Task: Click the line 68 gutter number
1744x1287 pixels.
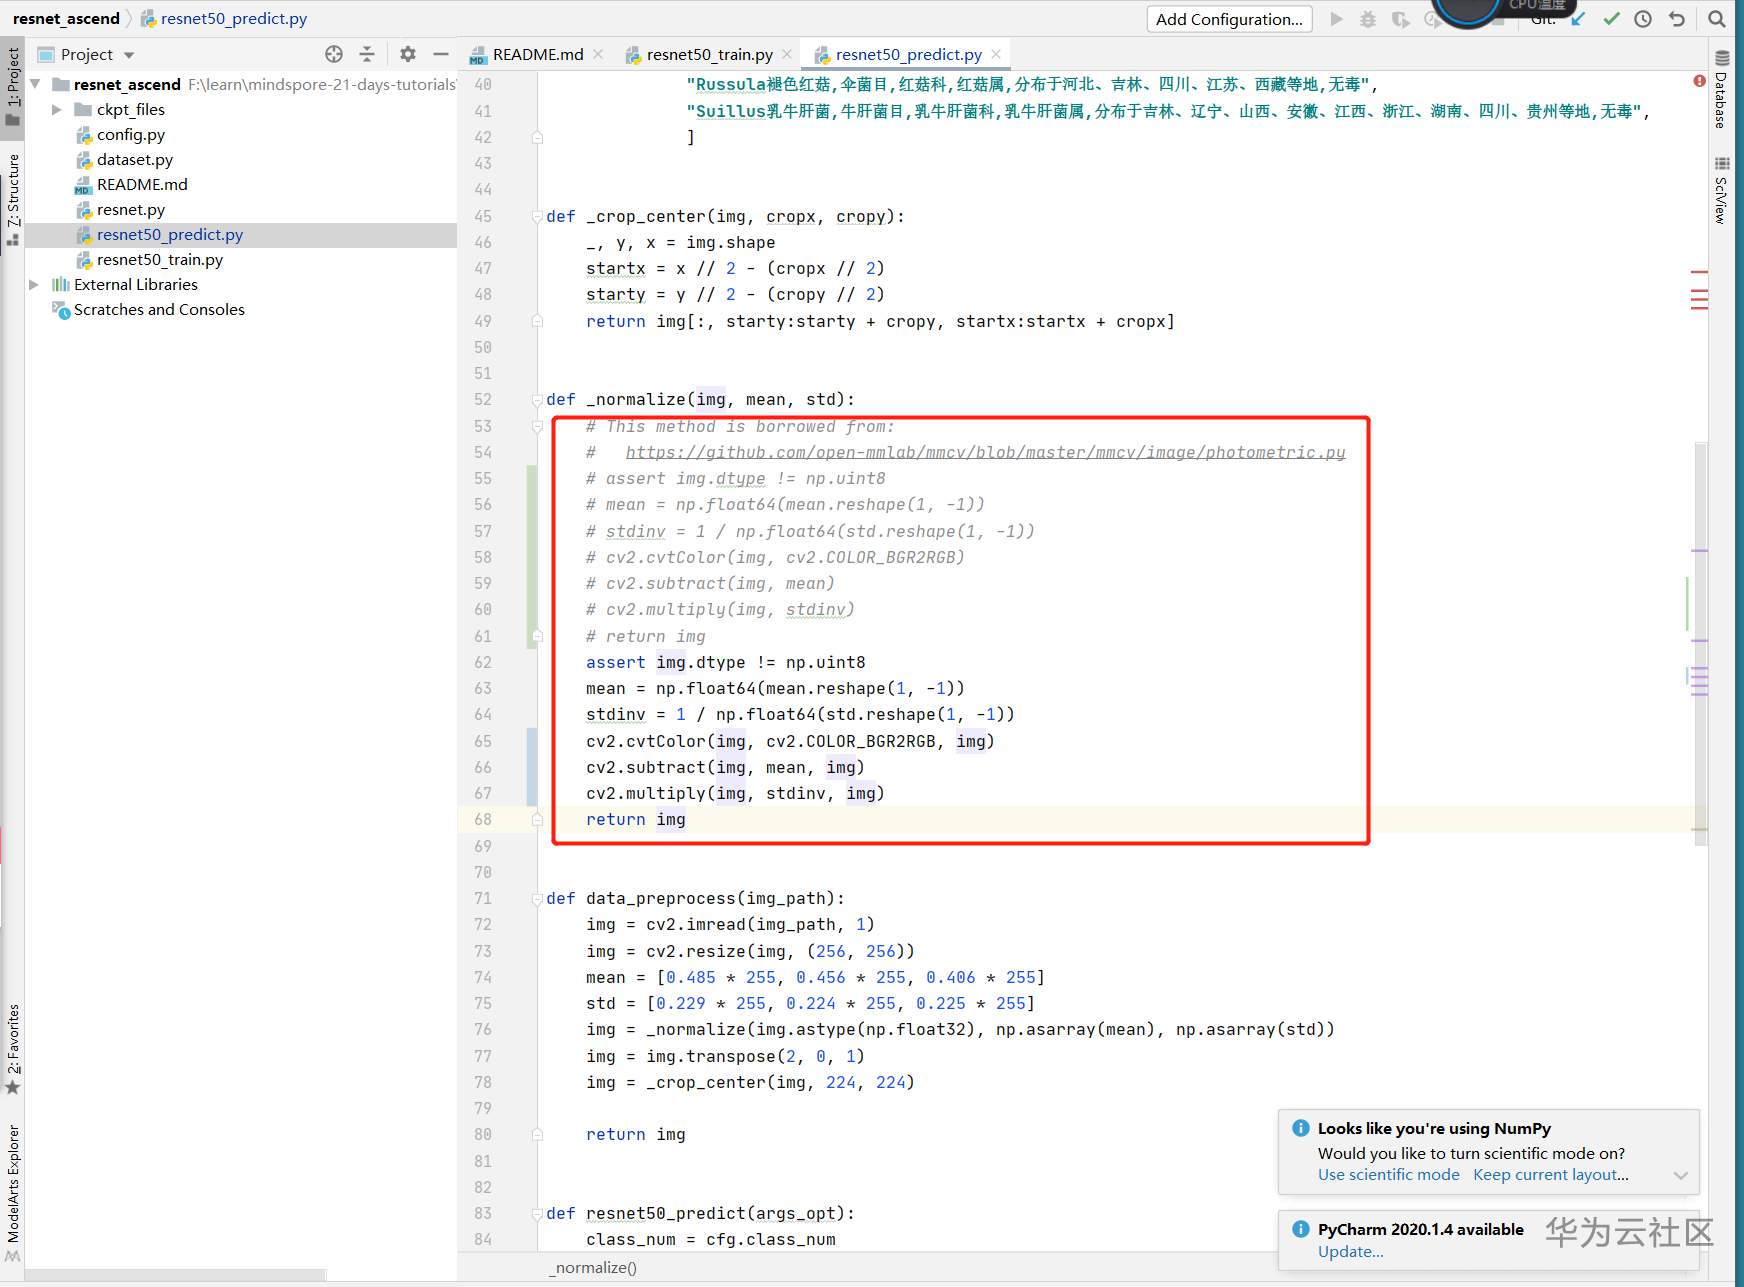Action: (483, 820)
